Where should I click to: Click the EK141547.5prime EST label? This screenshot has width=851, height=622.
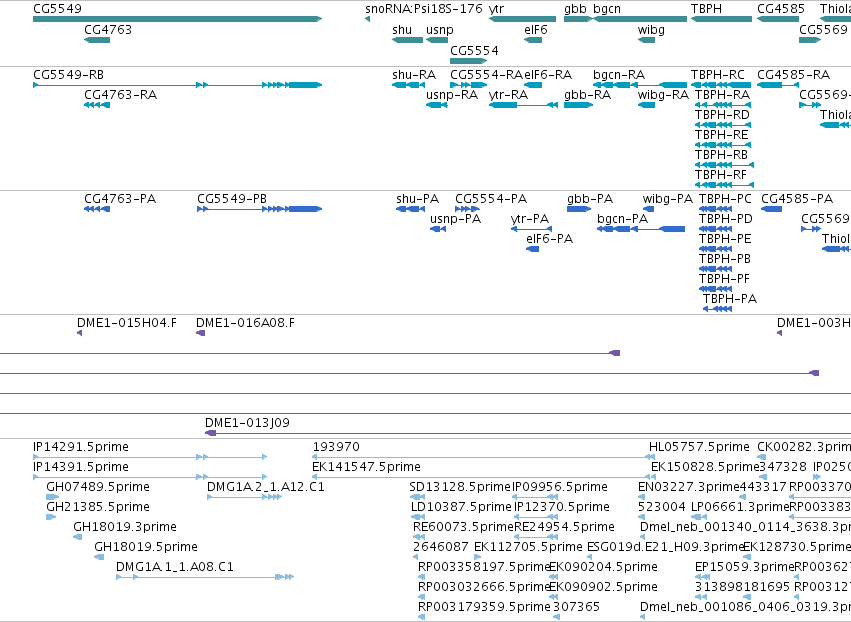[366, 467]
